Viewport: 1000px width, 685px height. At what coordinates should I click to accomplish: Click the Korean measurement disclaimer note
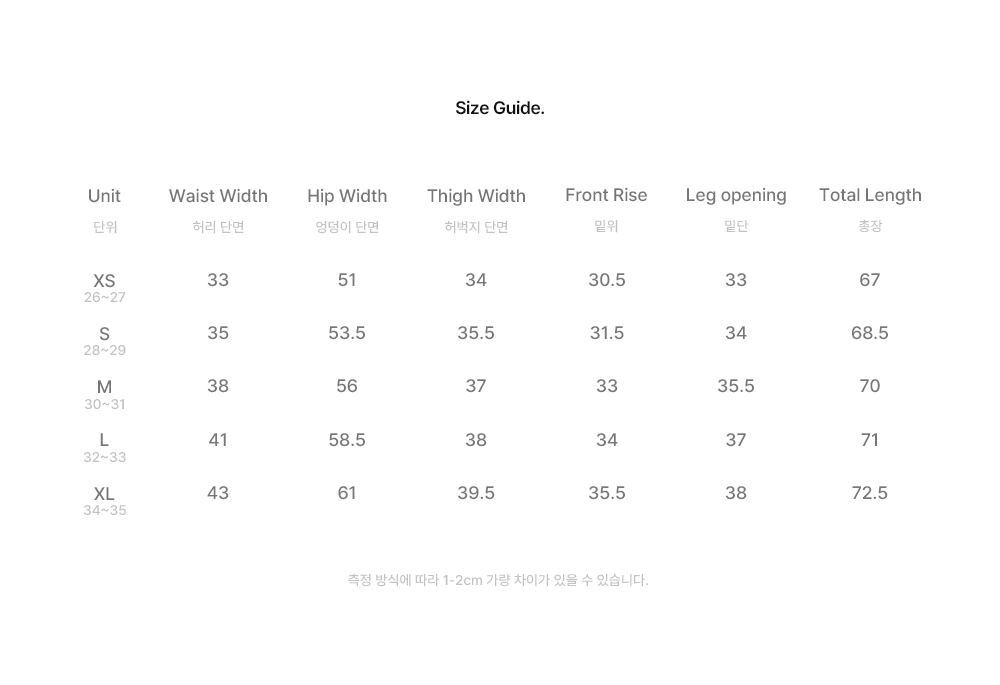pos(498,580)
